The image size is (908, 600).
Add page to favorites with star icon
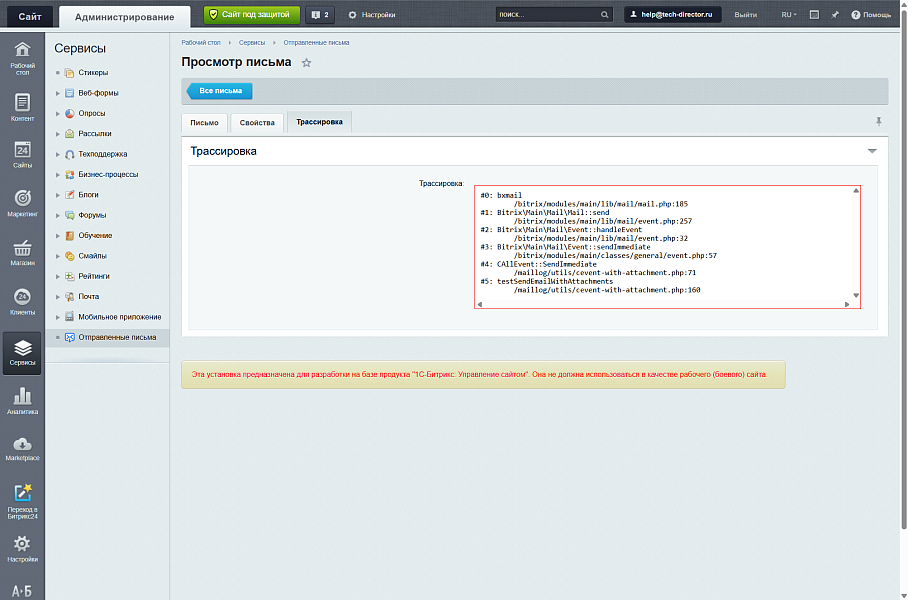point(306,63)
